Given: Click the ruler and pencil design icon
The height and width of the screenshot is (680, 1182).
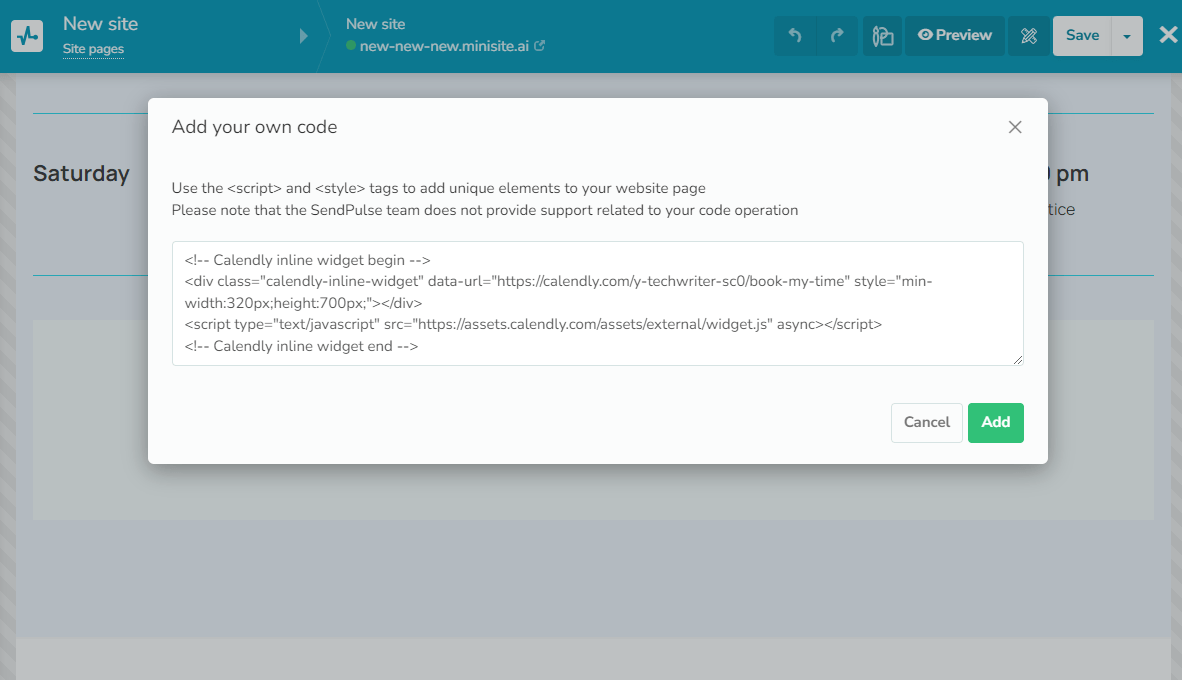Looking at the screenshot, I should 1029,36.
